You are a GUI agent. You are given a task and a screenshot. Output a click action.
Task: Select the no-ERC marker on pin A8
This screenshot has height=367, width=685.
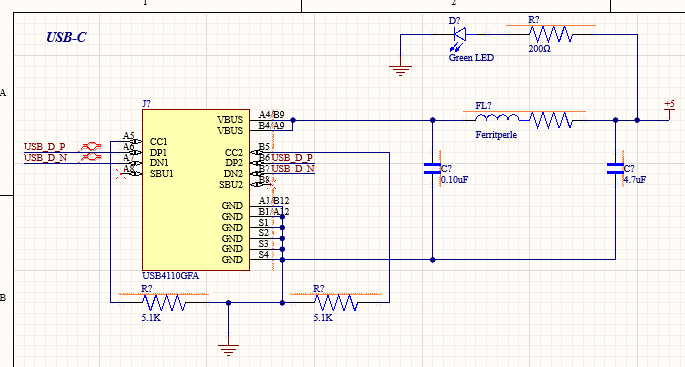pyautogui.click(x=121, y=173)
